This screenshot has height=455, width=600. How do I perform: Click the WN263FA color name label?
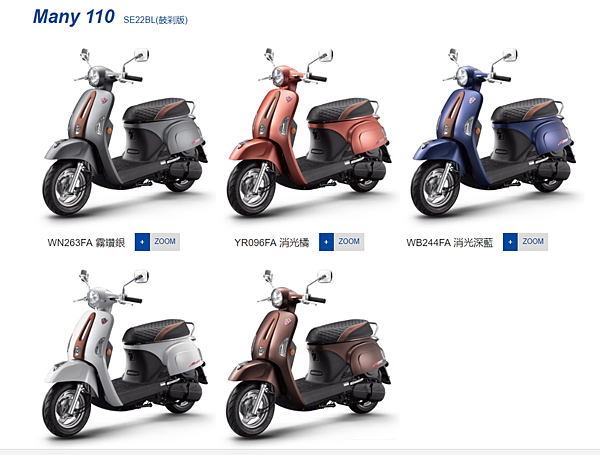click(x=86, y=243)
